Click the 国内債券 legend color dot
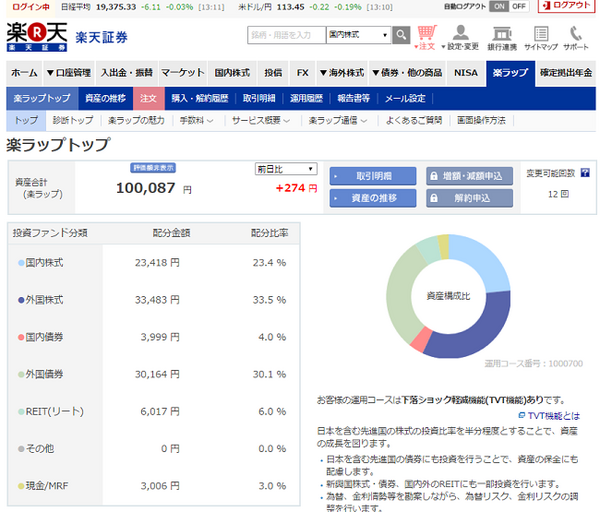Viewport: 600px width, 512px height. [21, 338]
